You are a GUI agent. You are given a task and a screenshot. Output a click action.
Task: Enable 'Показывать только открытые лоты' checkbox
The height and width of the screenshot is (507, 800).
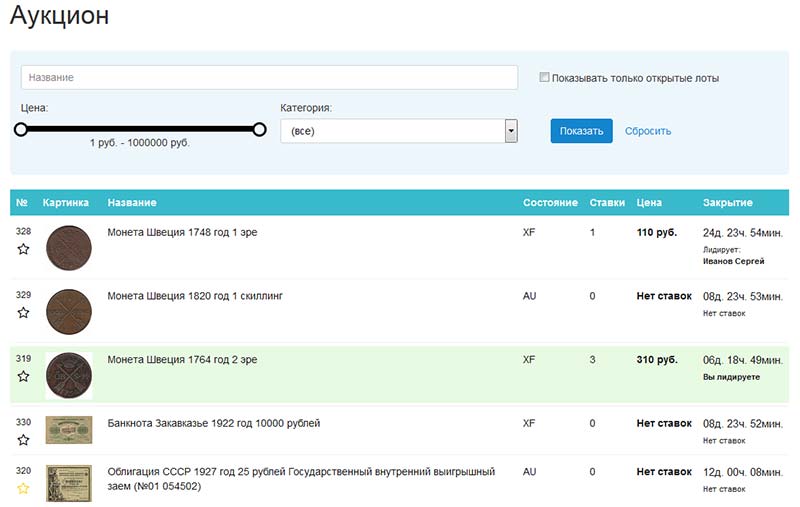coord(544,78)
